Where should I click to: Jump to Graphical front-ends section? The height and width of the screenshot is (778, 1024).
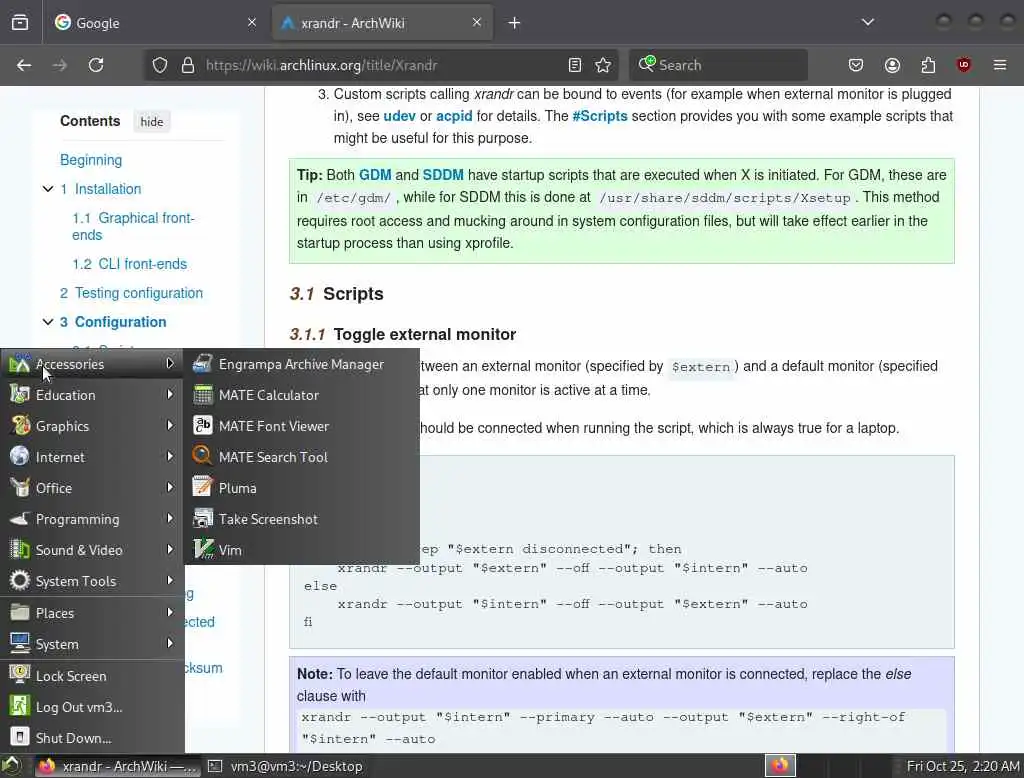[133, 226]
